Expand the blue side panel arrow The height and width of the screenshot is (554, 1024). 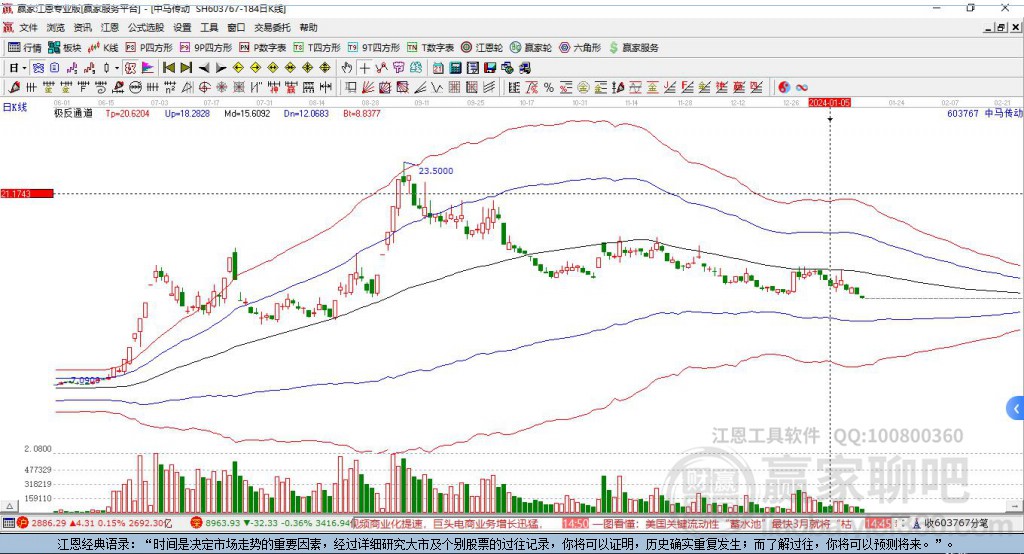click(x=1016, y=409)
